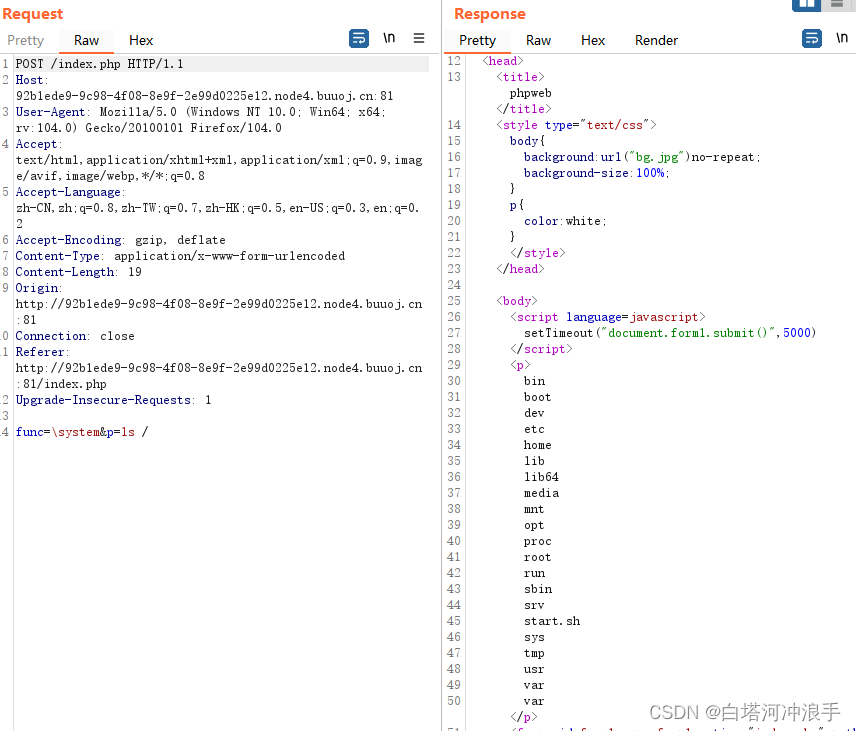Screen dimensions: 856x731
Task: Click the 'bin' directory line in response
Action: click(x=534, y=381)
